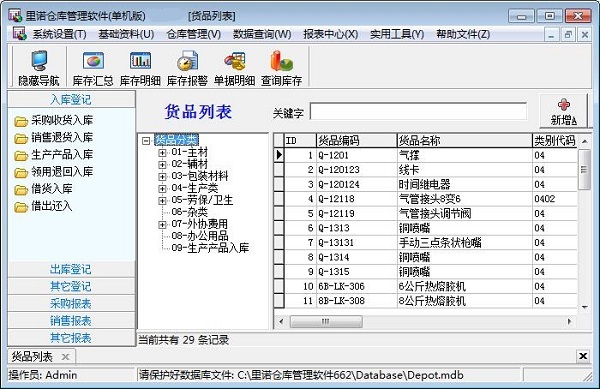Click the 0402 category code cell
This screenshot has width=600, height=389.
(x=554, y=199)
